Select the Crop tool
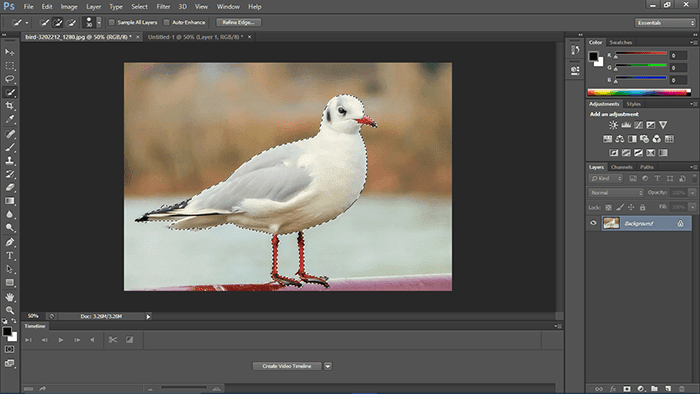Image resolution: width=700 pixels, height=394 pixels. 9,106
